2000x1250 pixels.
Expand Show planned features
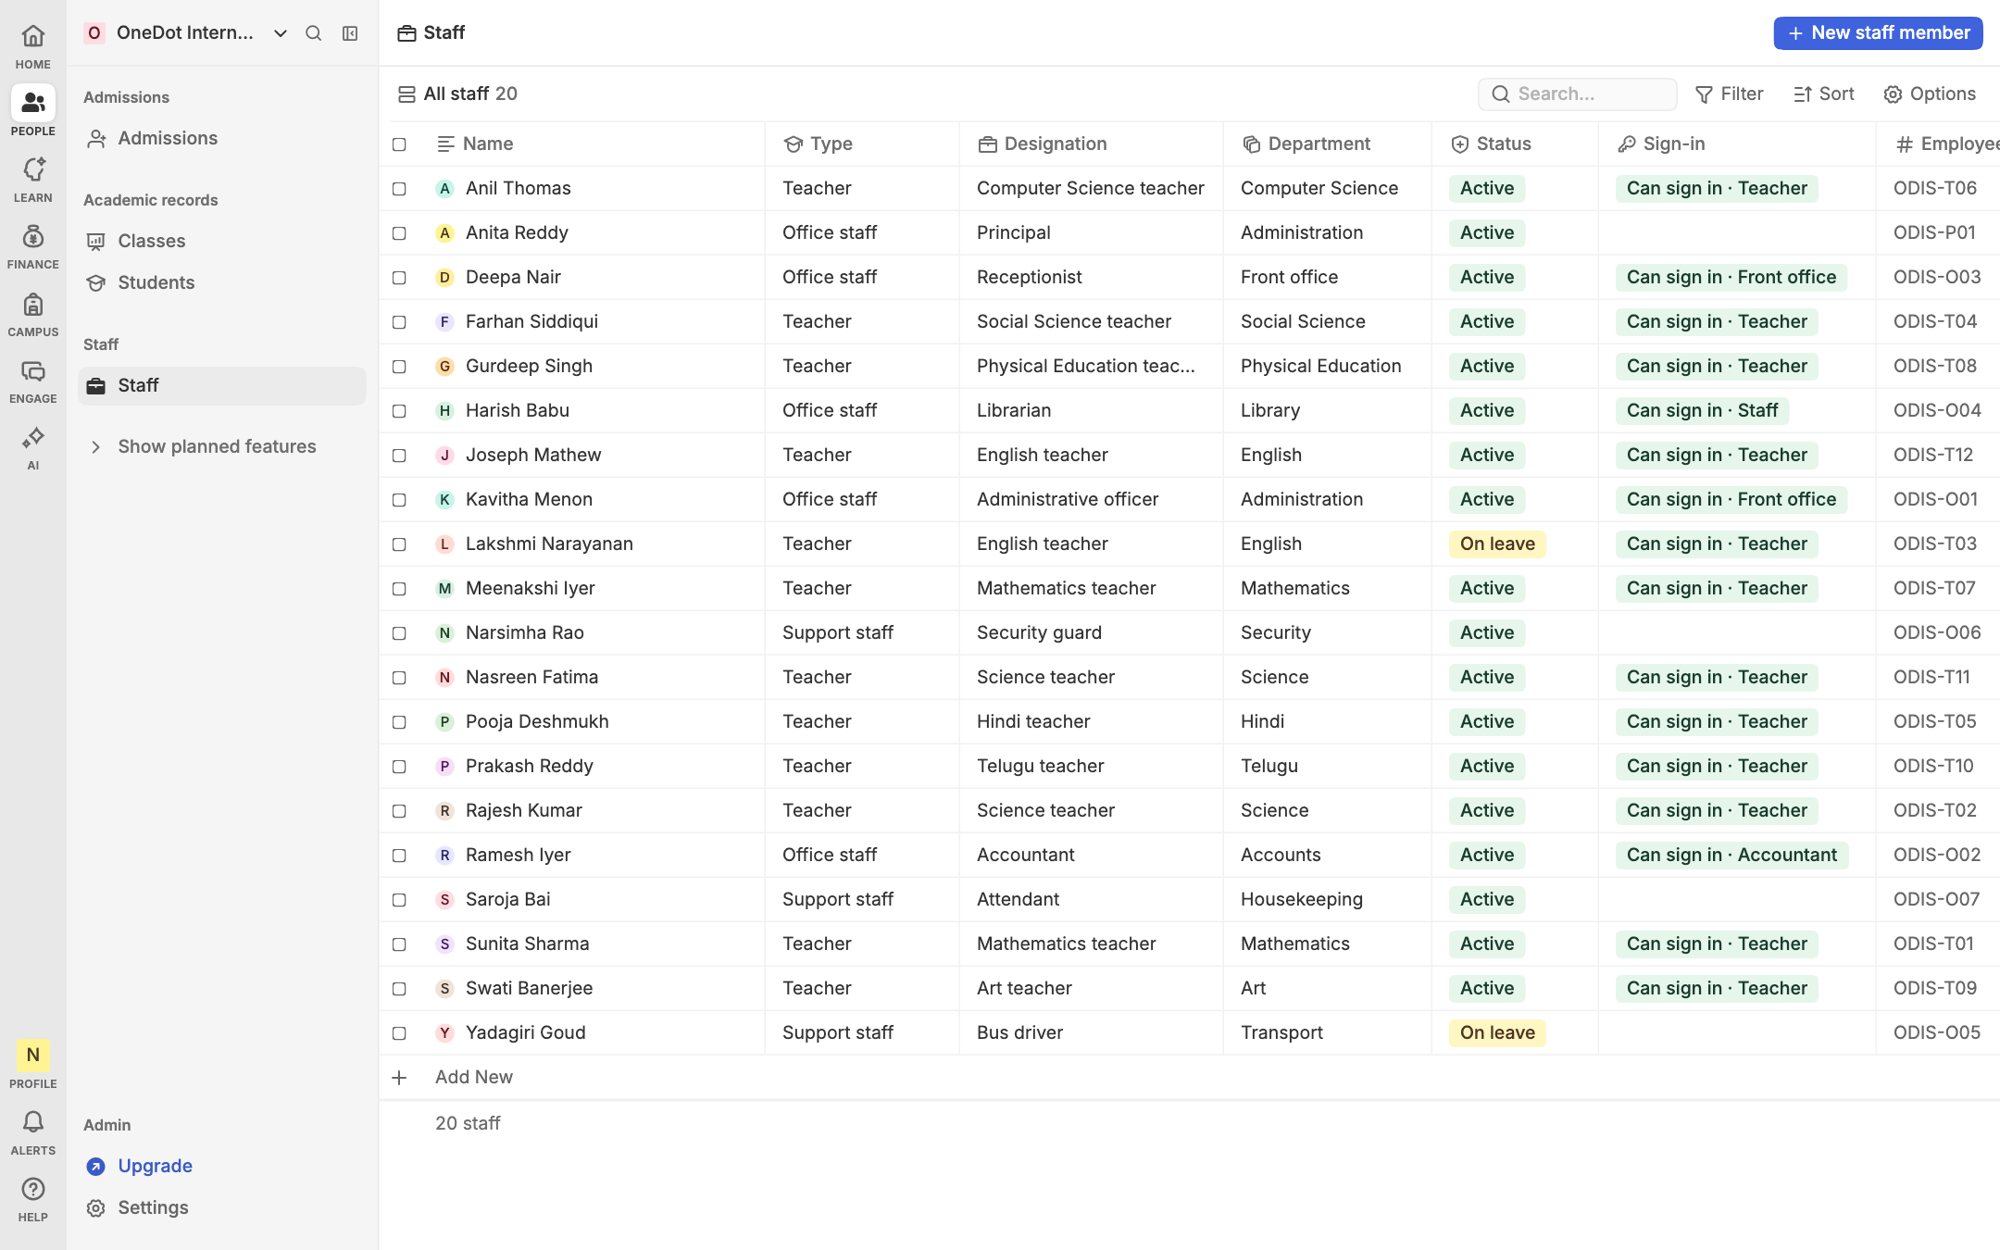217,446
